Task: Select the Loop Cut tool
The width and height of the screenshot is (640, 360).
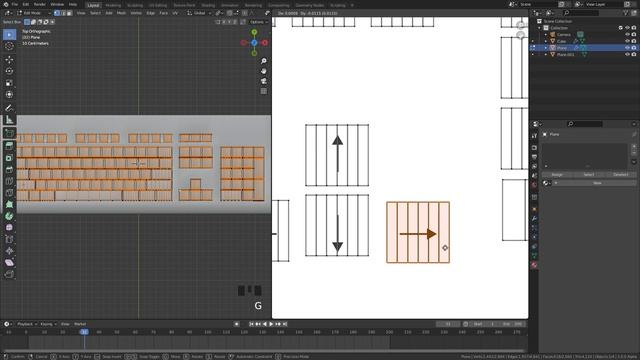Action: click(x=9, y=181)
